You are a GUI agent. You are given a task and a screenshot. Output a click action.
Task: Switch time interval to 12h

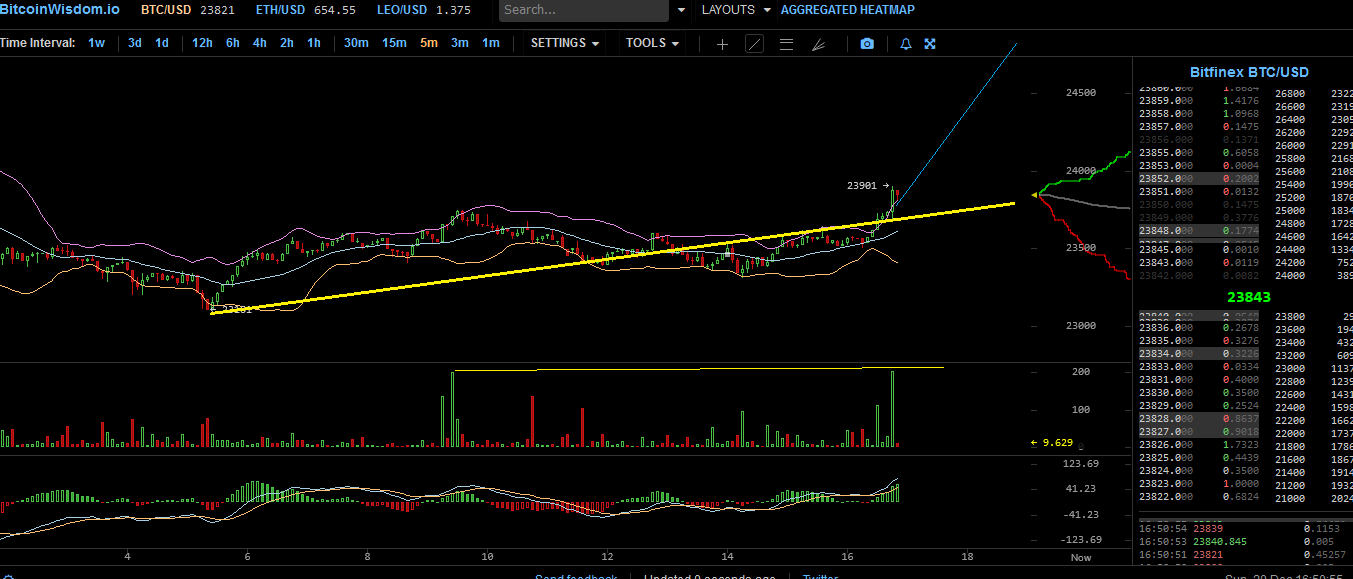[202, 43]
